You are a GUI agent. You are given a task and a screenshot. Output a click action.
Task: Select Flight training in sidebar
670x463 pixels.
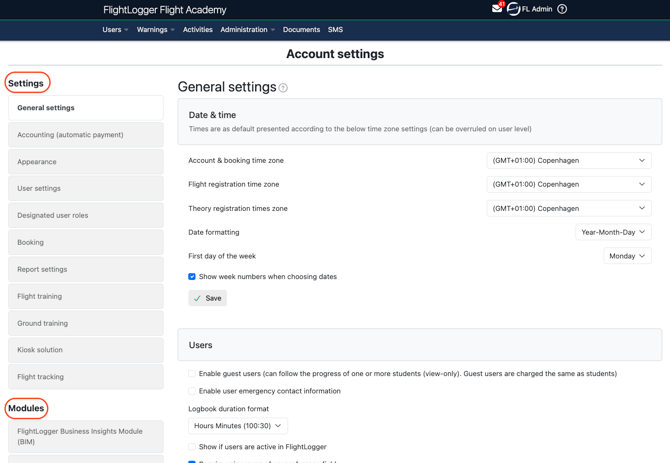tap(86, 296)
